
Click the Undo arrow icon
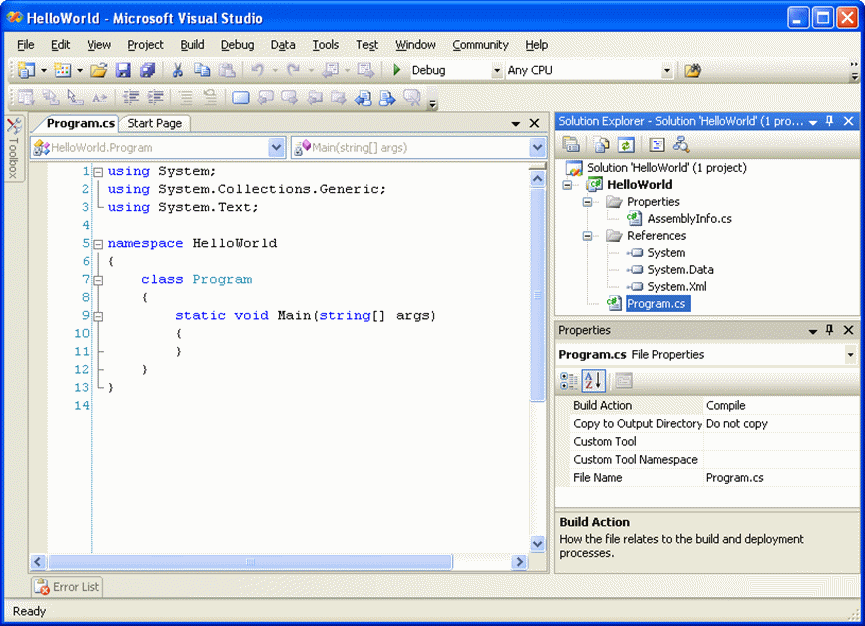[258, 70]
